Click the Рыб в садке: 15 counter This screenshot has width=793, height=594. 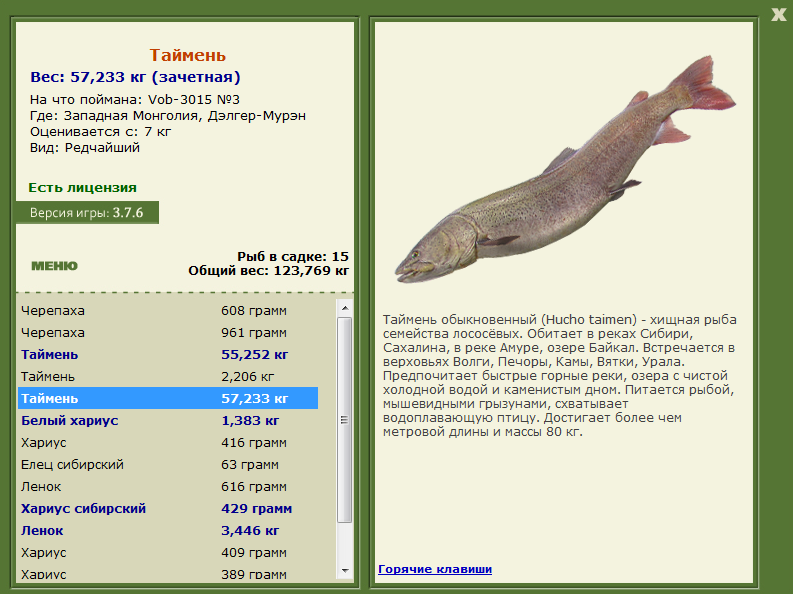coord(293,256)
